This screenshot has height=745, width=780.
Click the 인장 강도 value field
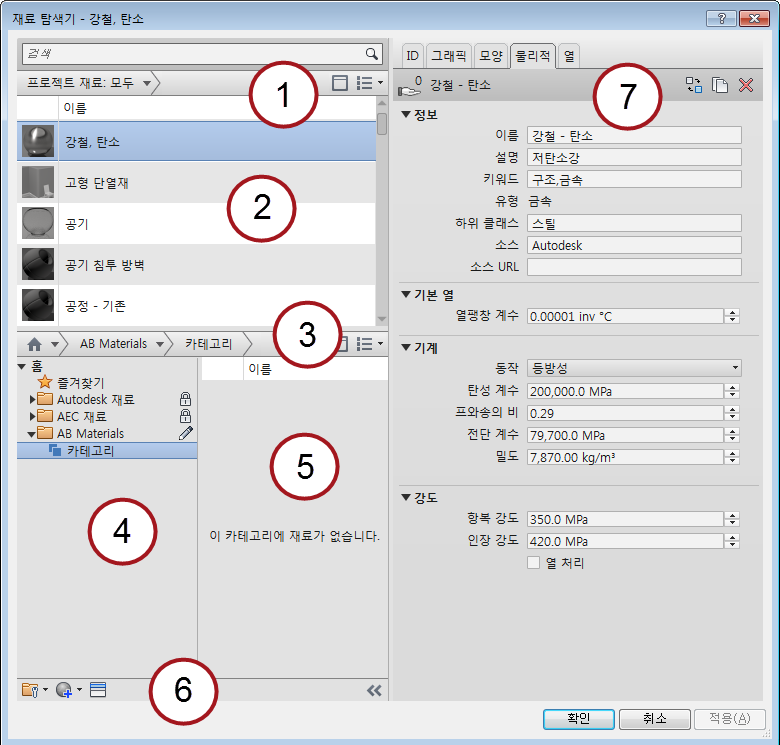[x=625, y=541]
